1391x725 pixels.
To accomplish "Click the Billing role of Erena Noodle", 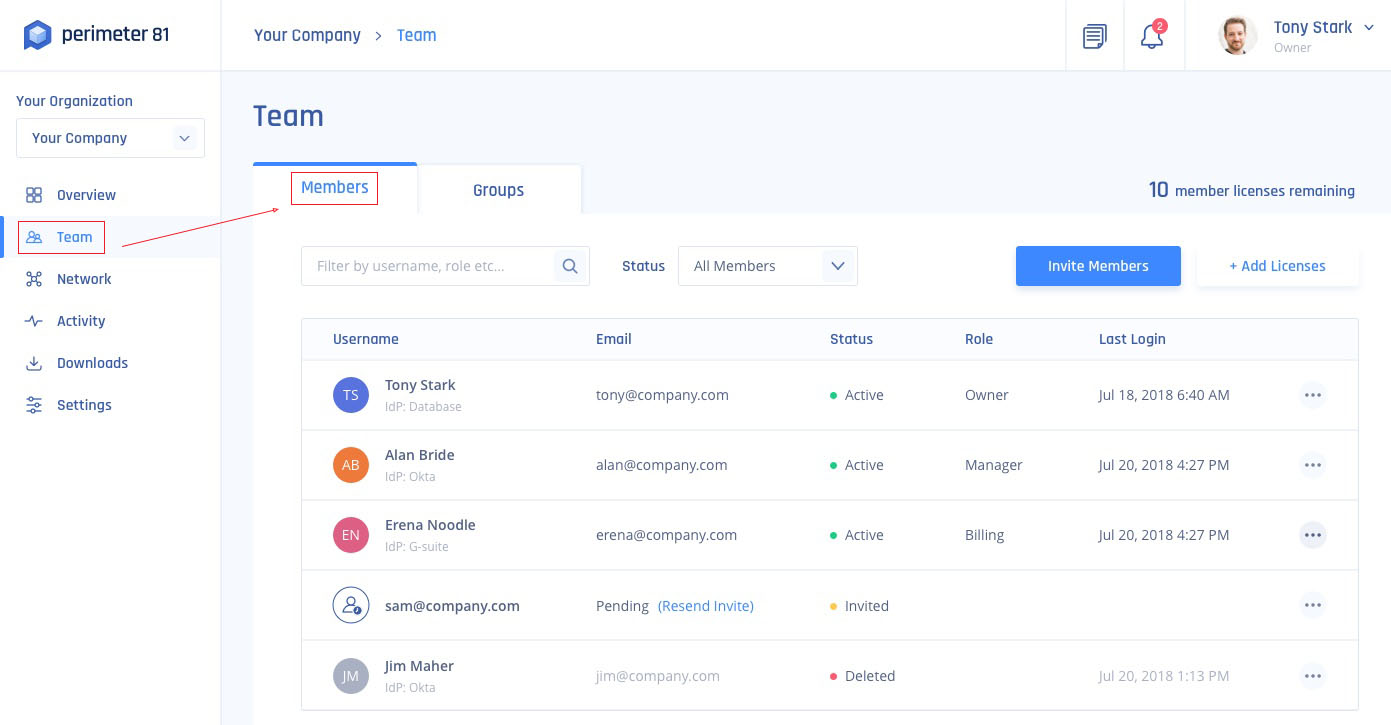I will [984, 535].
